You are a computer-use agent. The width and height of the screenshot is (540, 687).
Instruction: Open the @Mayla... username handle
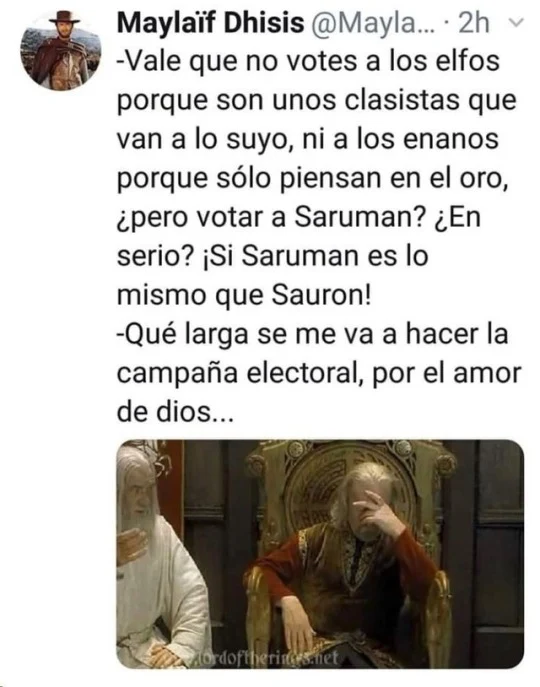[373, 23]
